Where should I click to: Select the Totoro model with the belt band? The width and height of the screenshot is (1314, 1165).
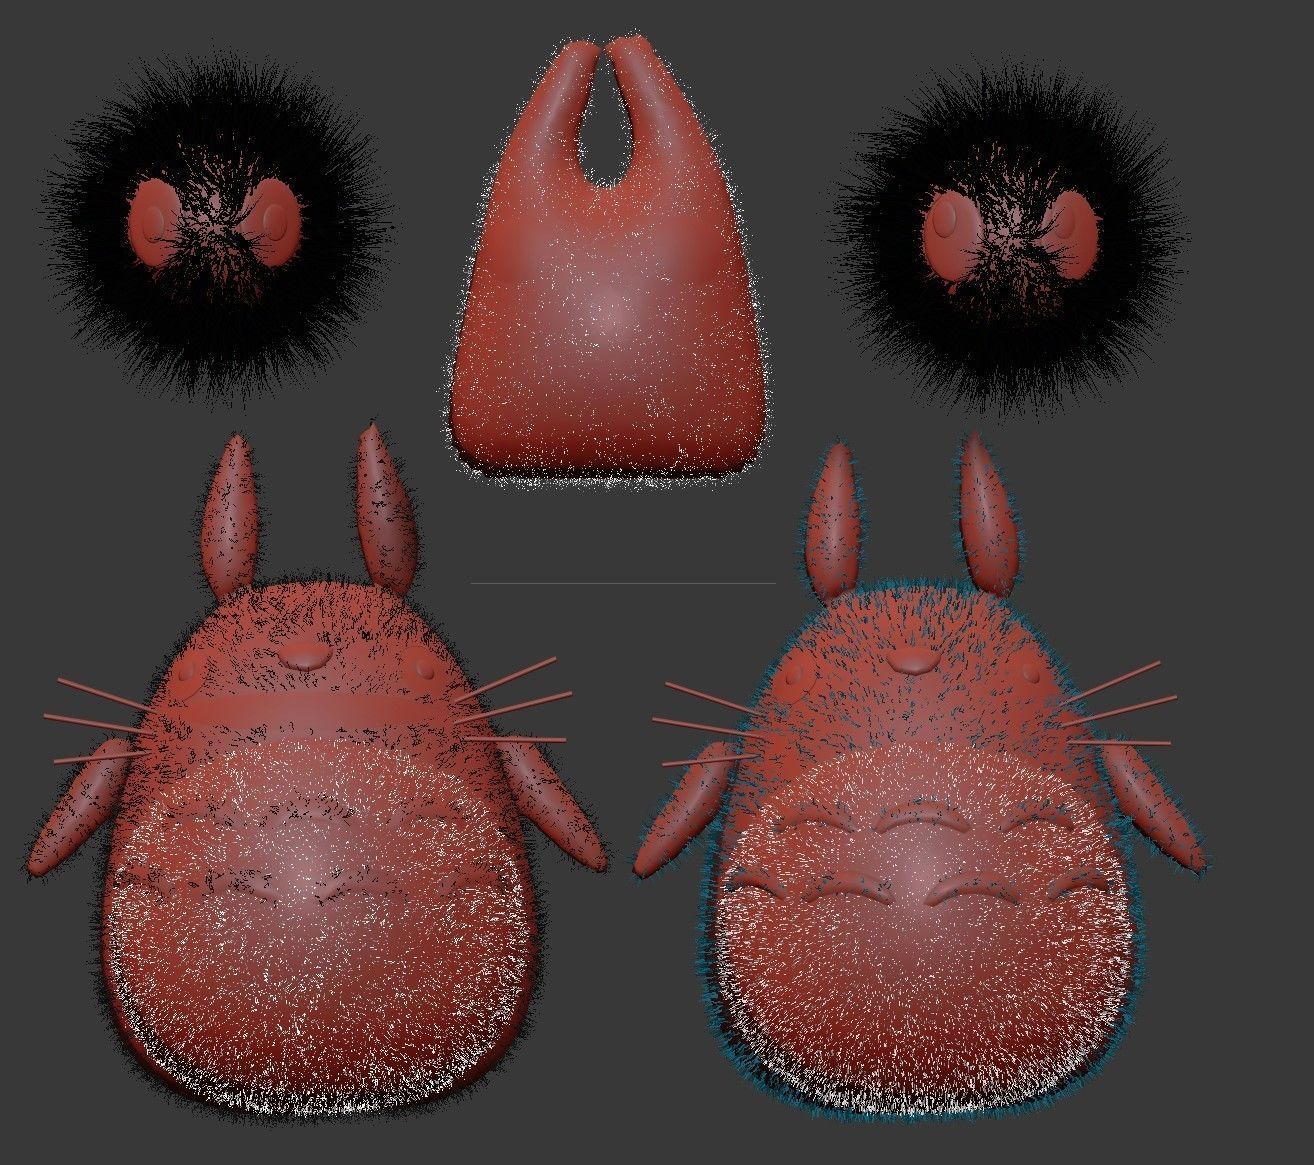[314, 770]
